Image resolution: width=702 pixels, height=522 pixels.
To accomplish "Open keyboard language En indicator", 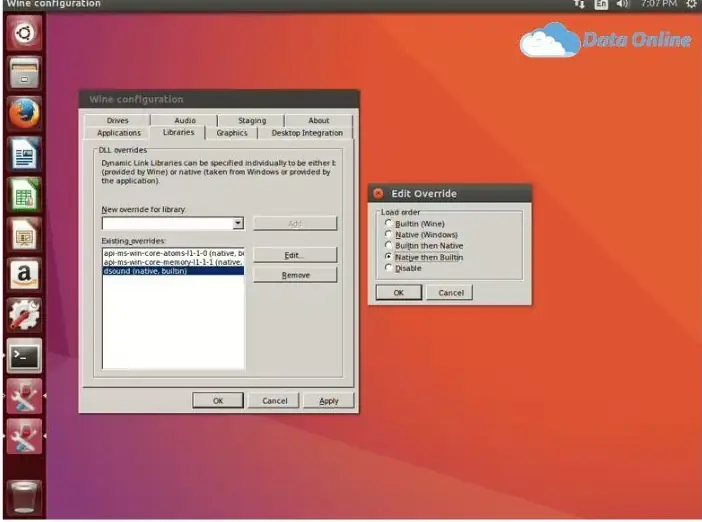I will tap(601, 4).
